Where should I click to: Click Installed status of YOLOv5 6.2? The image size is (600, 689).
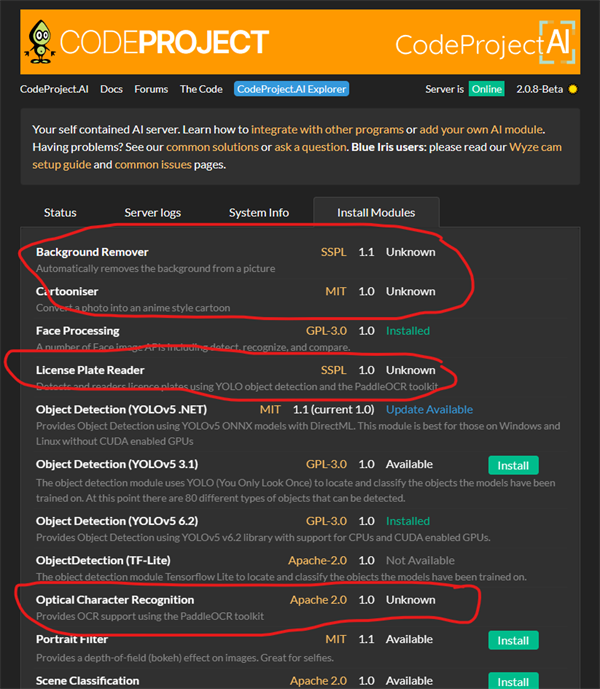tap(408, 521)
